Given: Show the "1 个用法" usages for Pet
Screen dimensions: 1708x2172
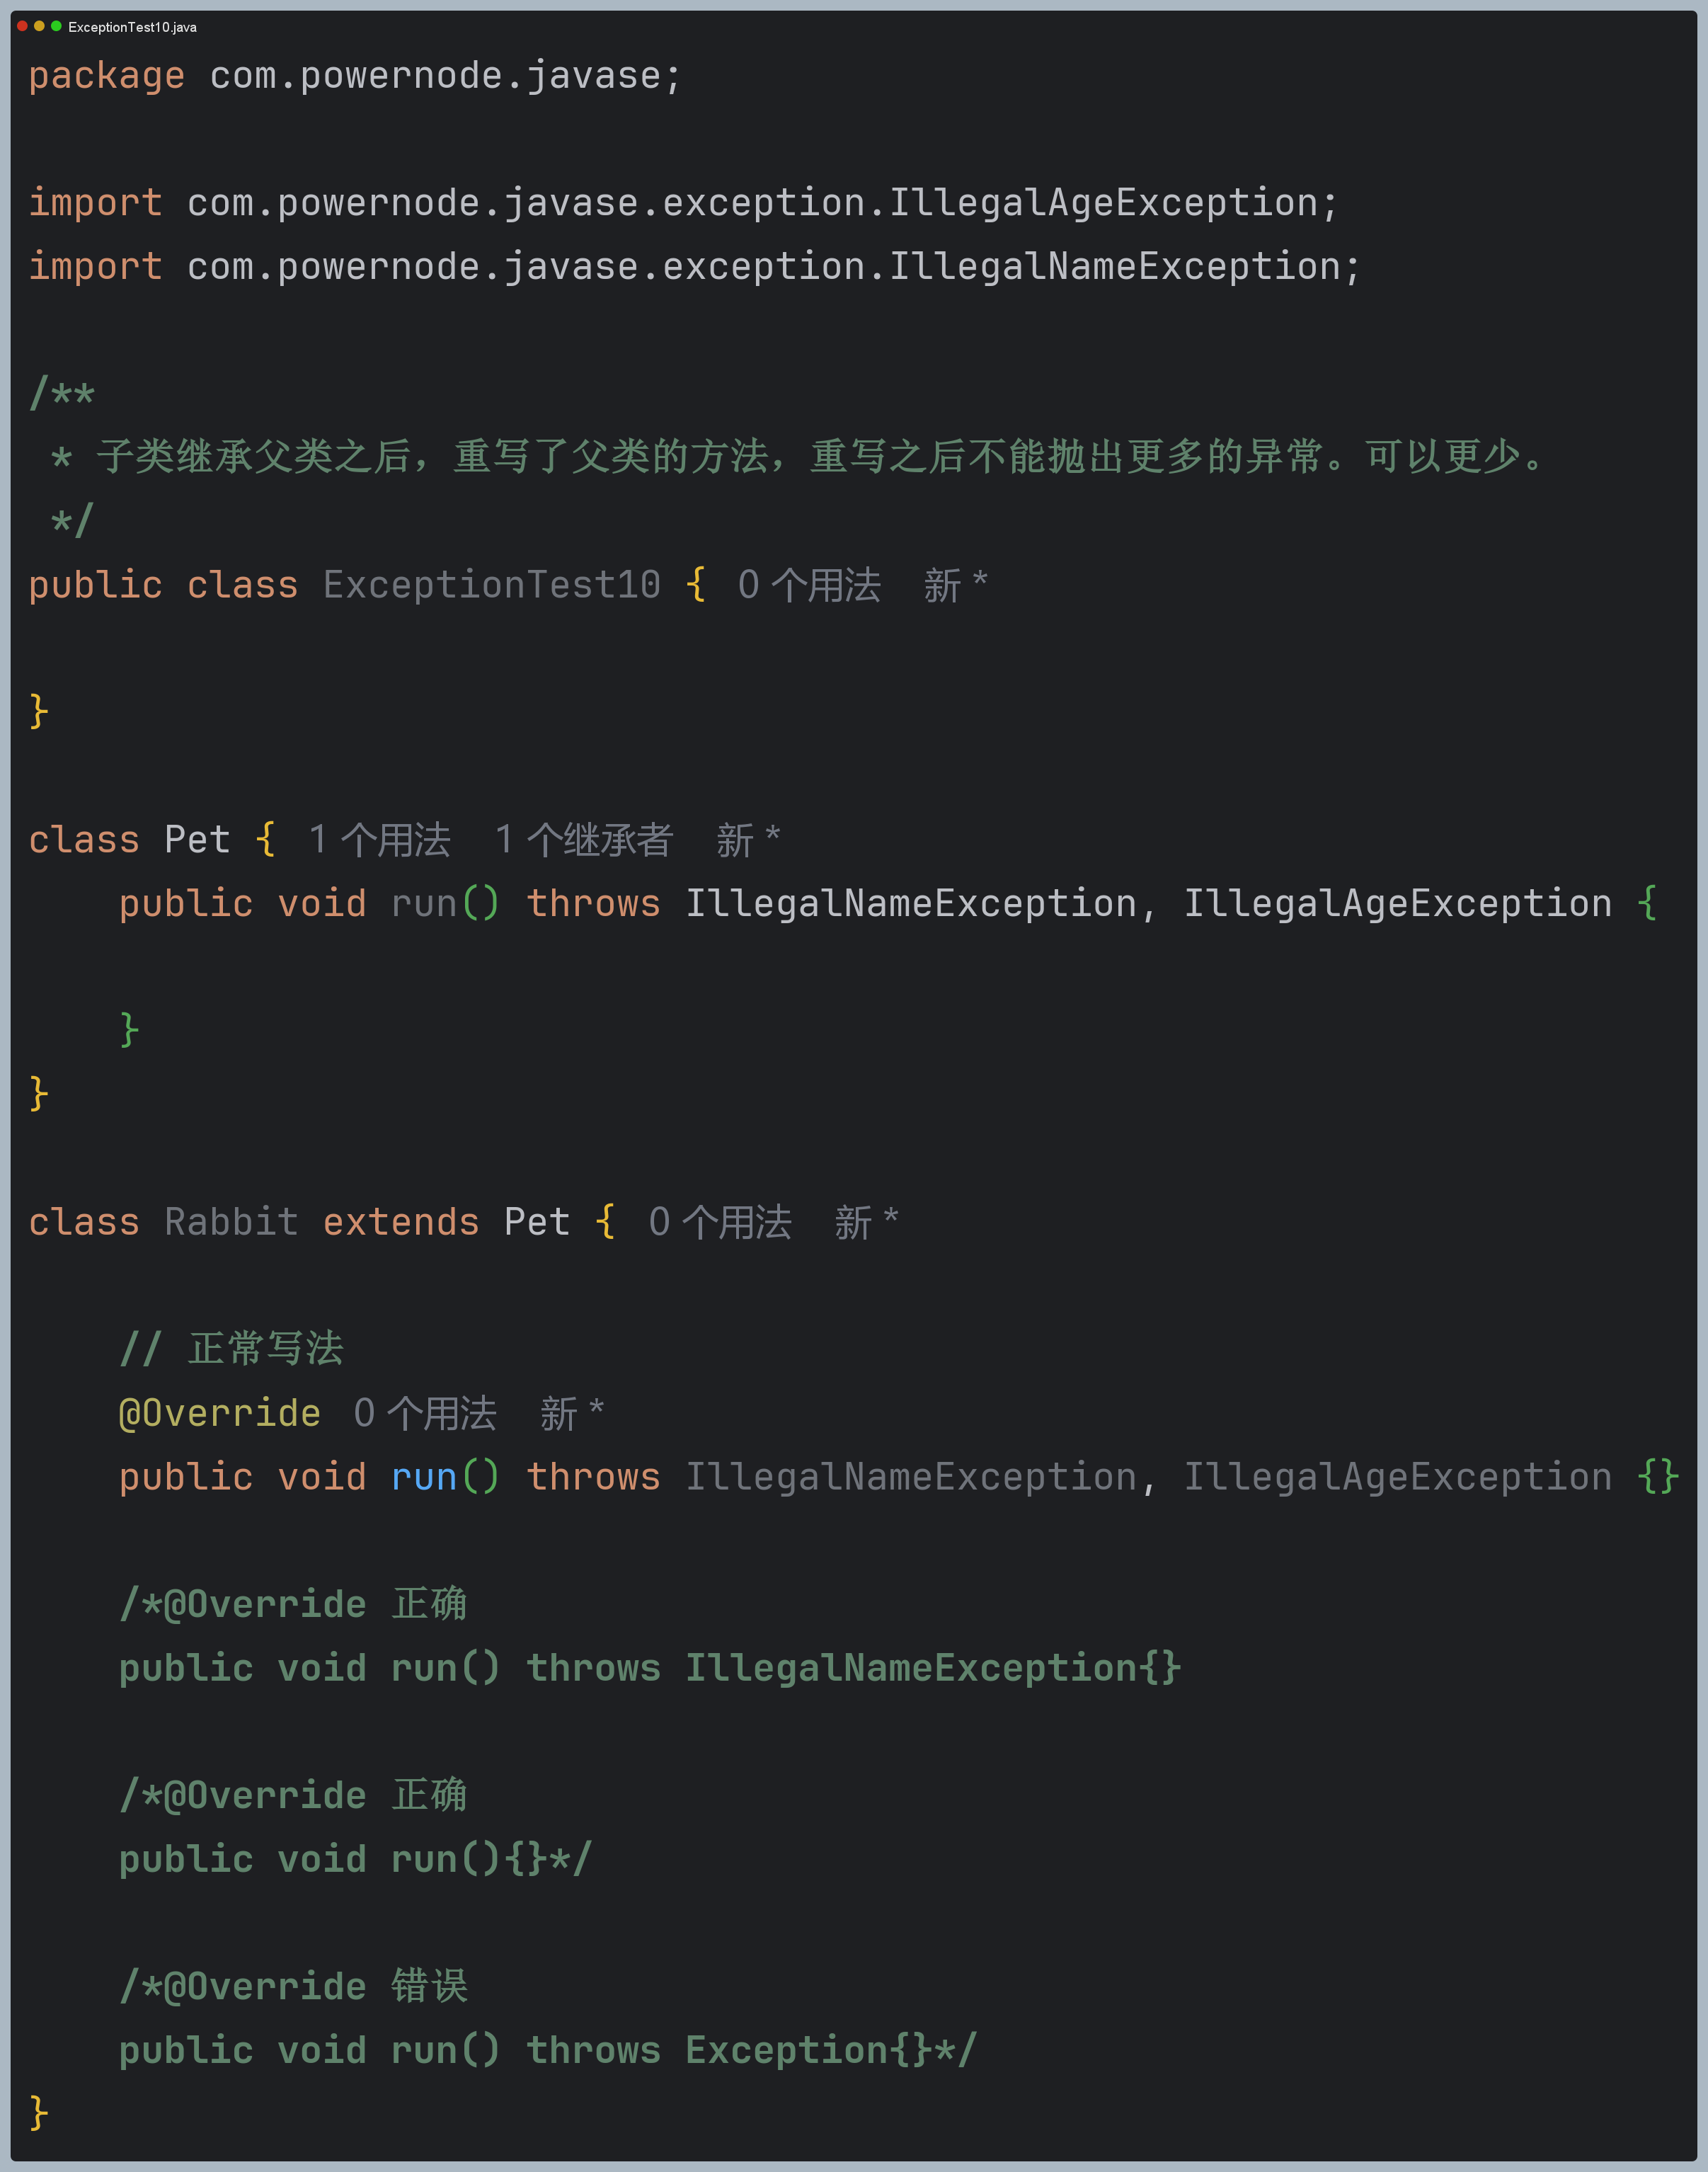Looking at the screenshot, I should (x=379, y=840).
